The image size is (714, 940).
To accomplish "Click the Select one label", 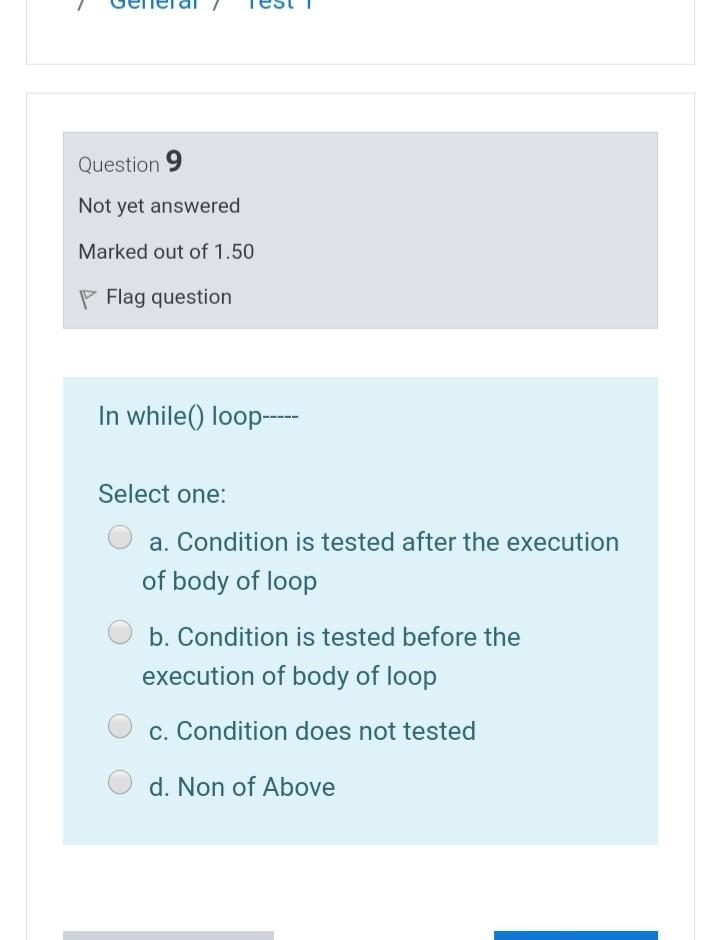I will pyautogui.click(x=161, y=494).
